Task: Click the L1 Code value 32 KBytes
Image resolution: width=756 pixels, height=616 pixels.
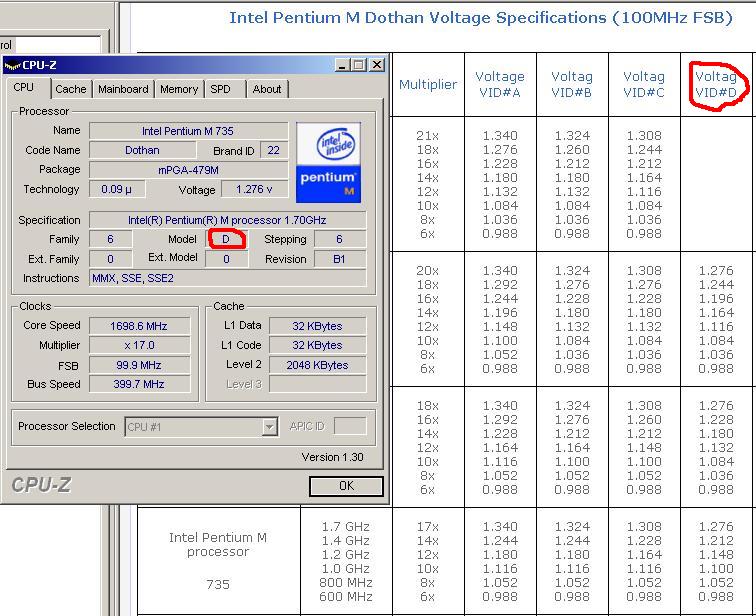Action: pos(317,346)
